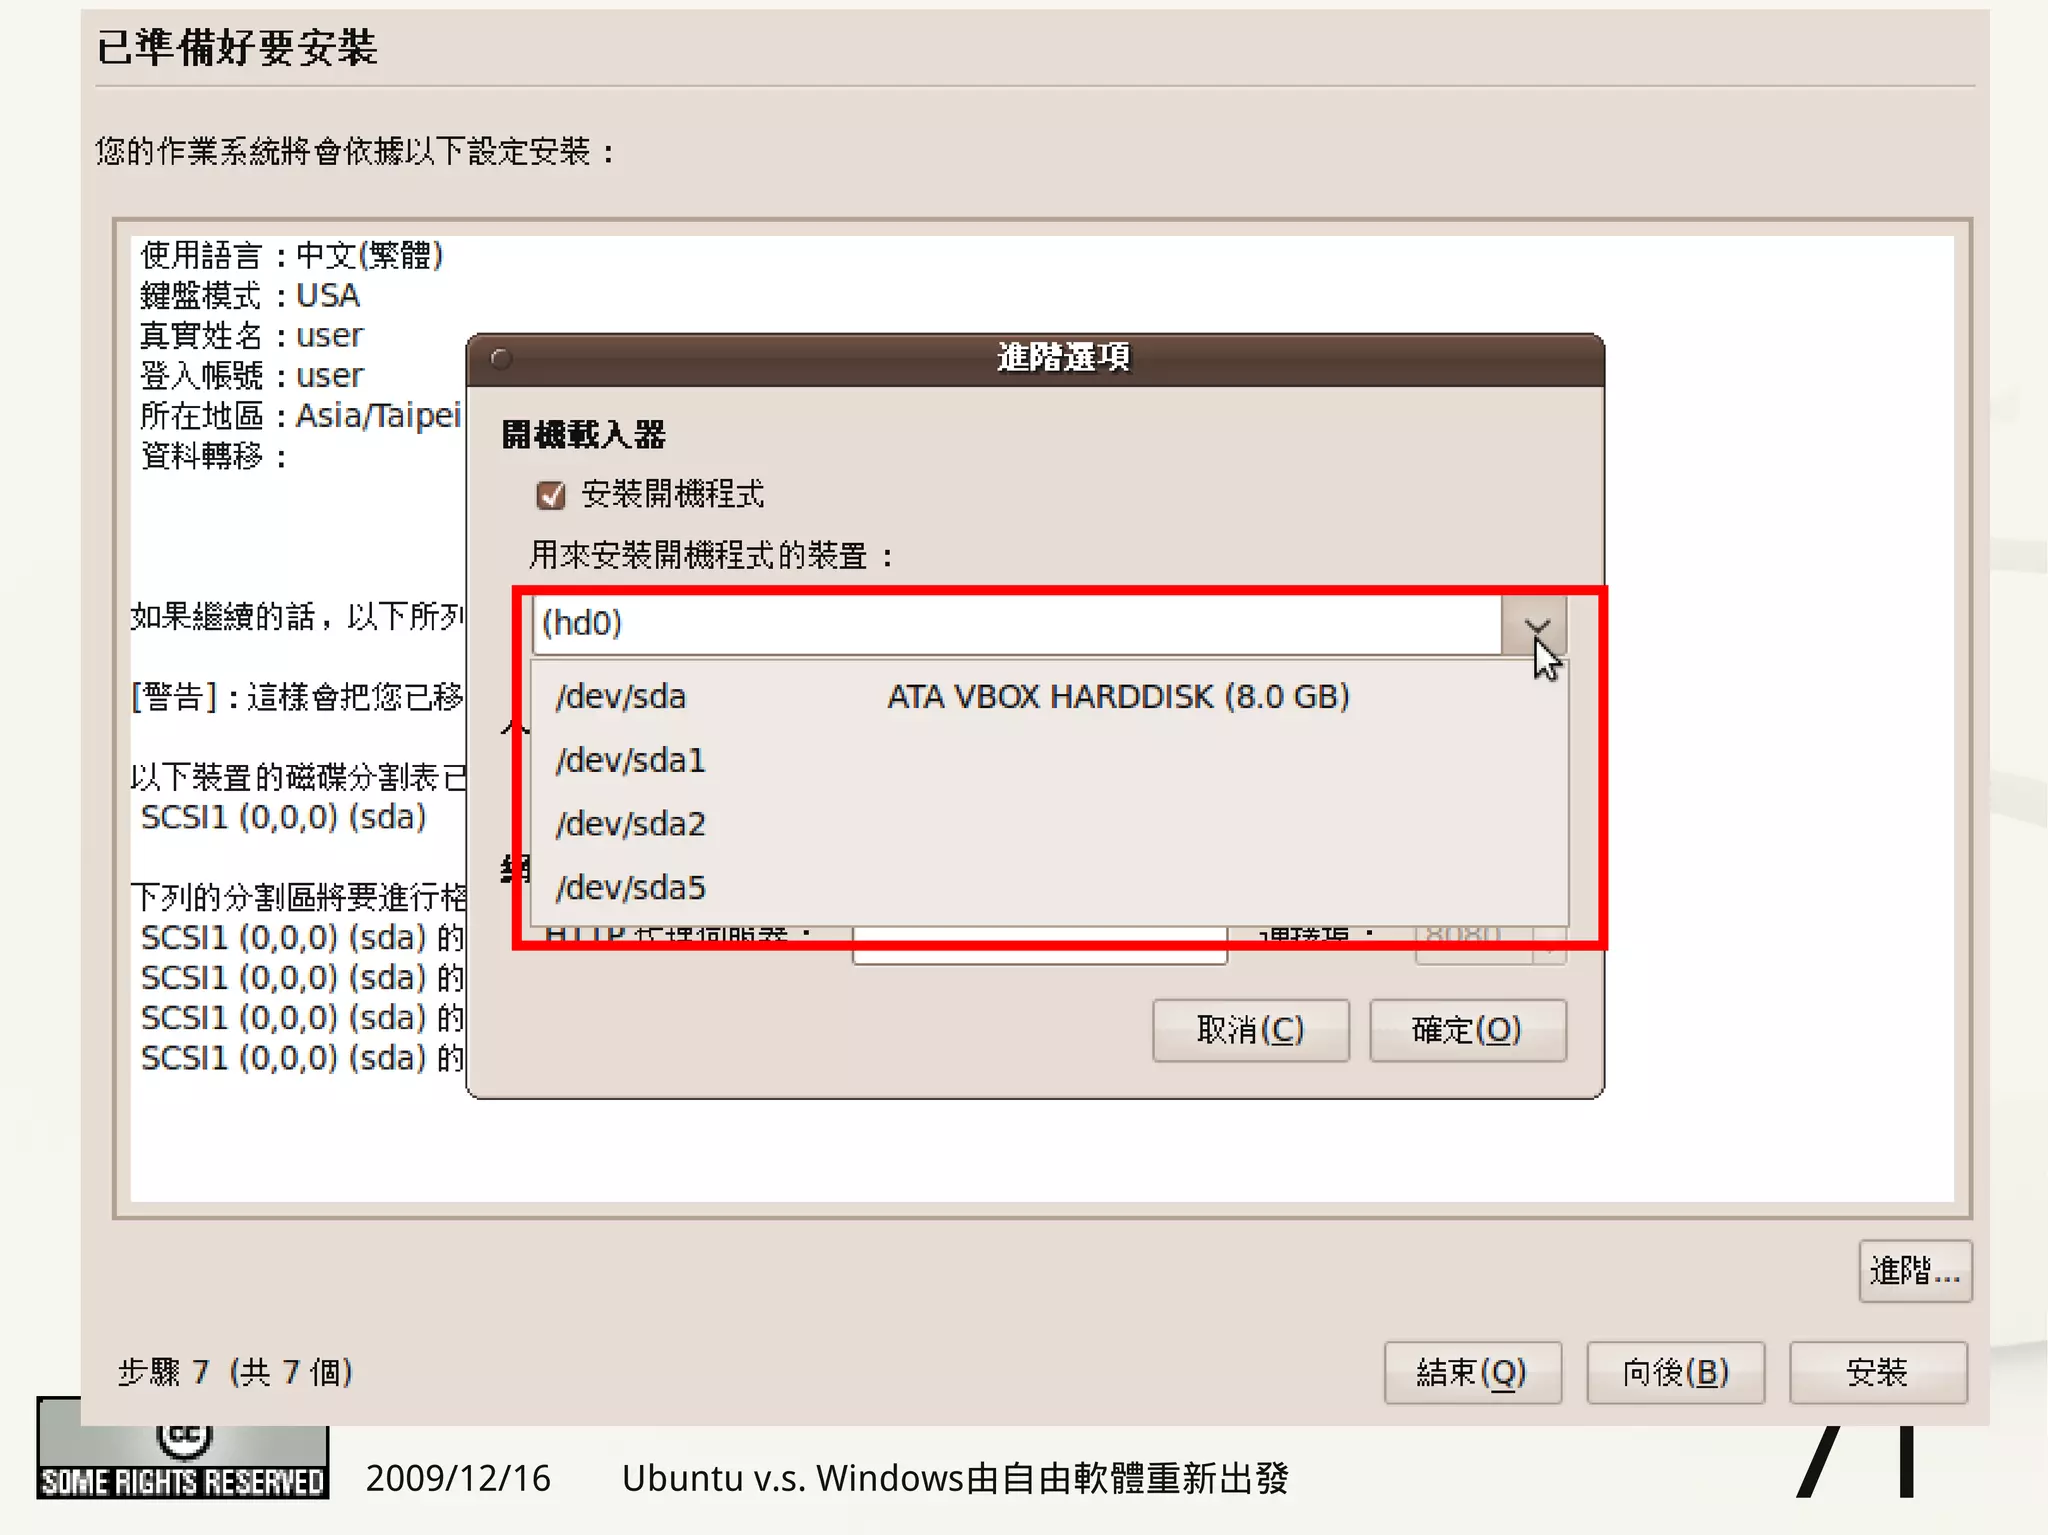Click the 安裝 install button
Viewport: 2048px width, 1535px height.
[x=1878, y=1373]
